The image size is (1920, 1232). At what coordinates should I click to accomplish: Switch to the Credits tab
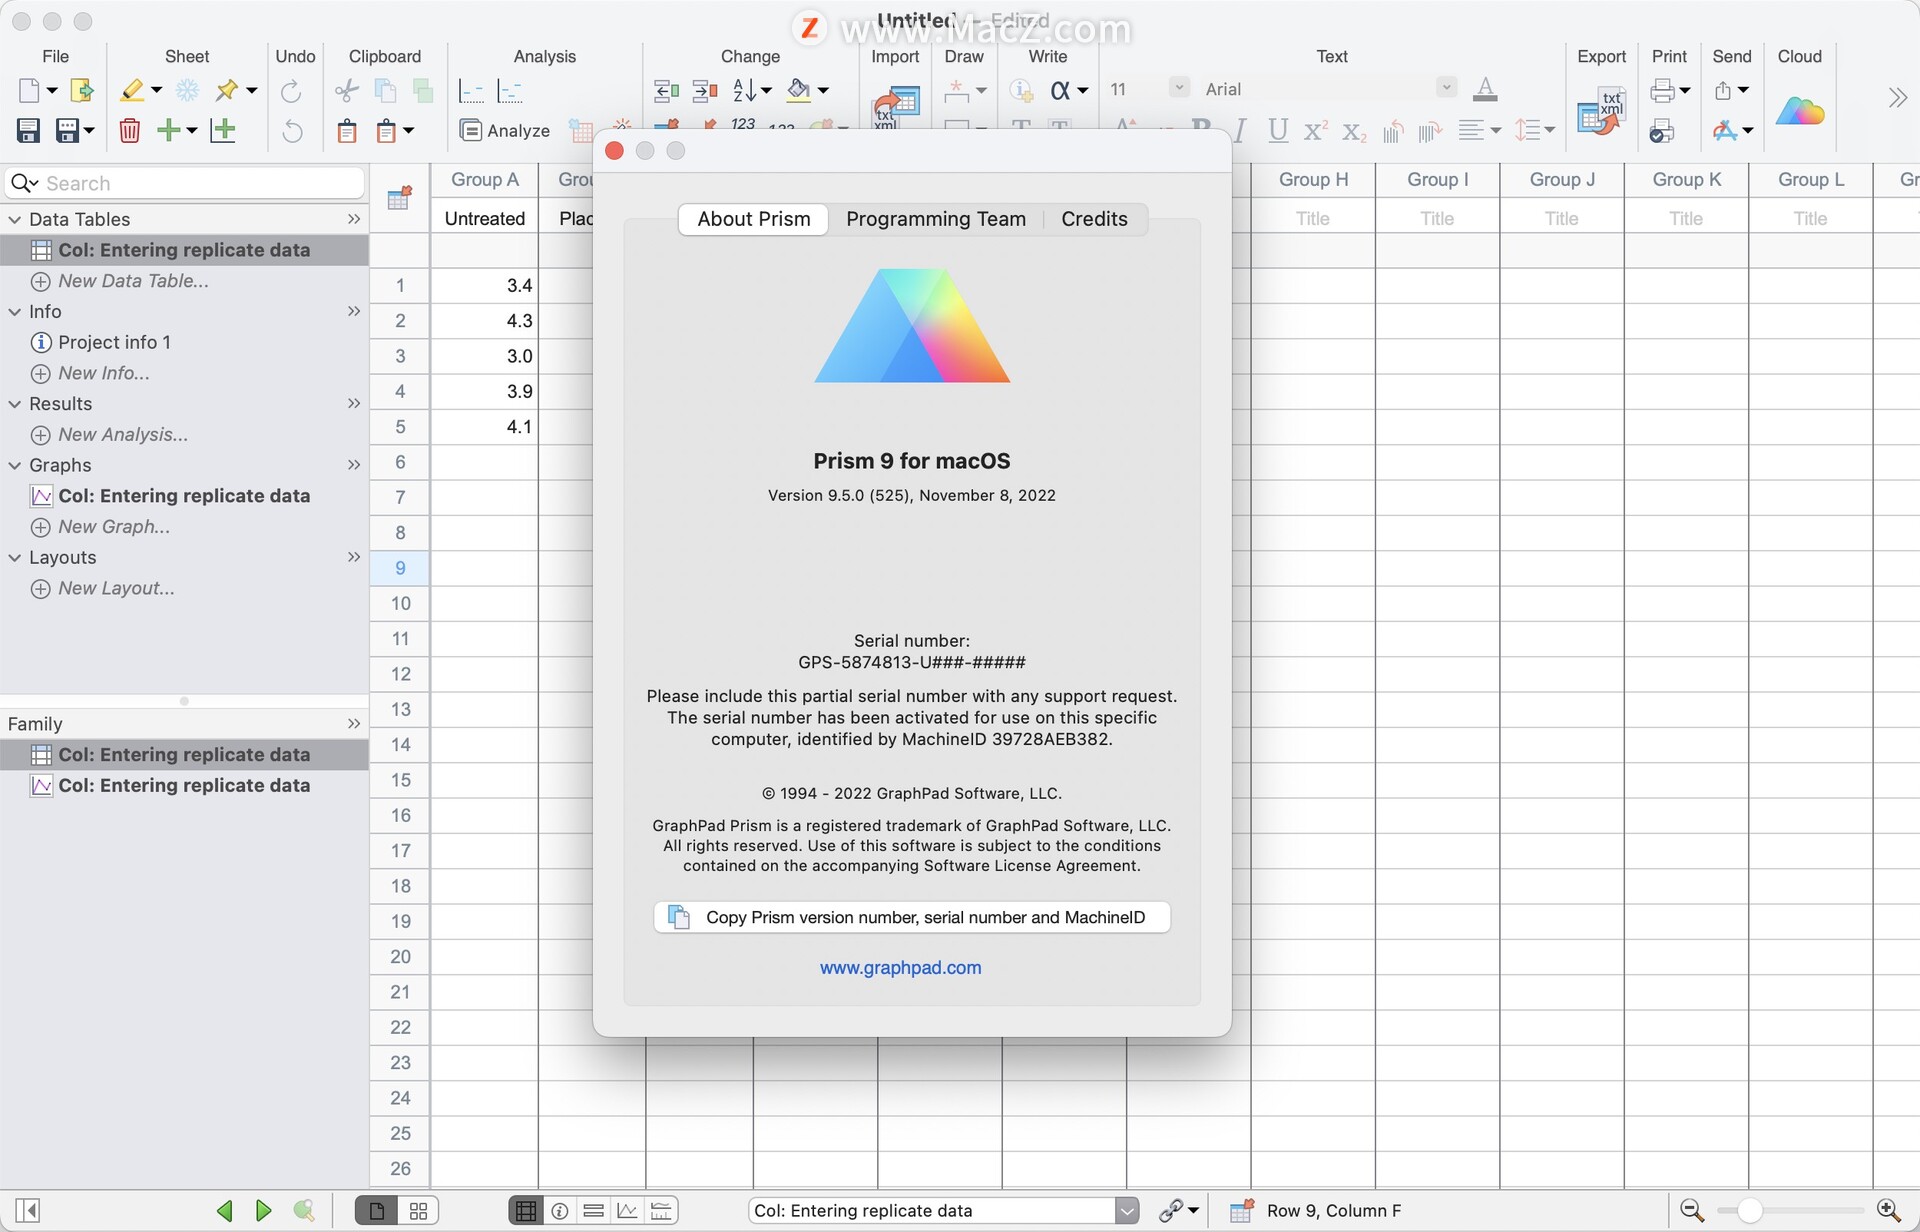tap(1094, 219)
